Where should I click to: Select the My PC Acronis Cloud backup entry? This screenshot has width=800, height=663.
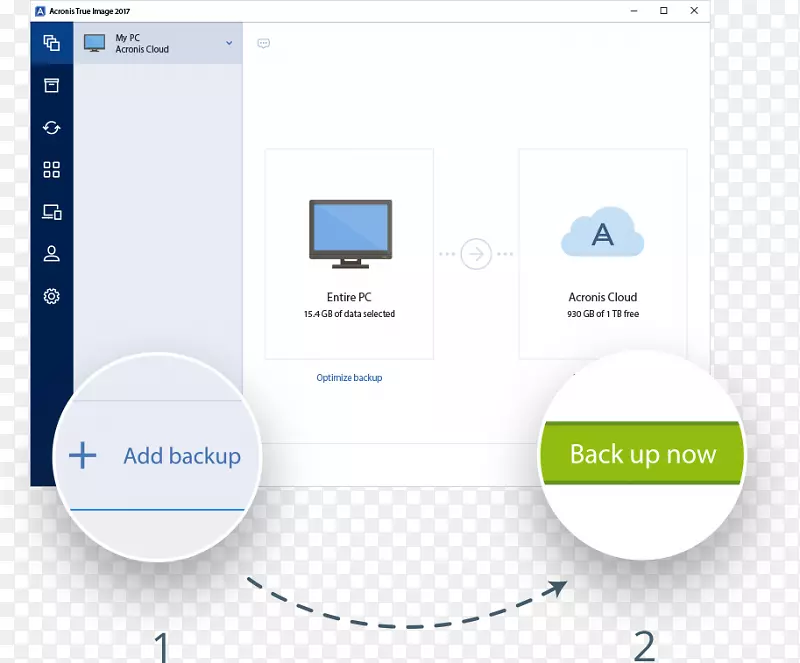158,43
